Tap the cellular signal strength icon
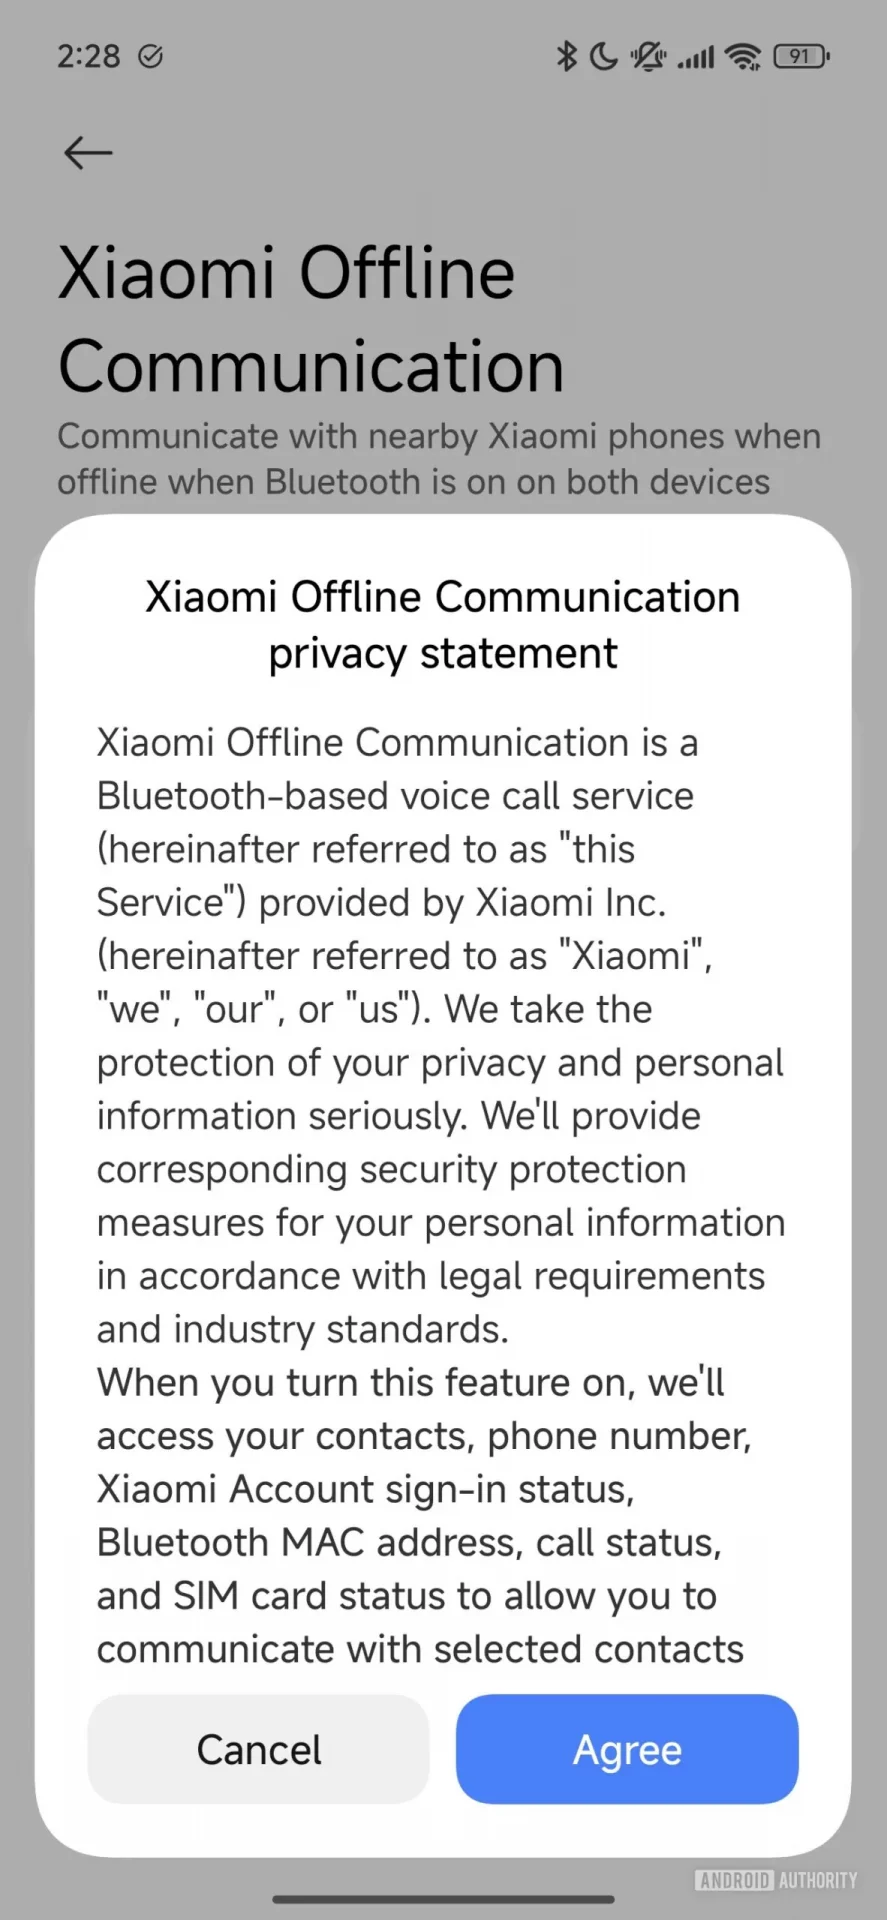The height and width of the screenshot is (1920, 887). click(x=696, y=57)
